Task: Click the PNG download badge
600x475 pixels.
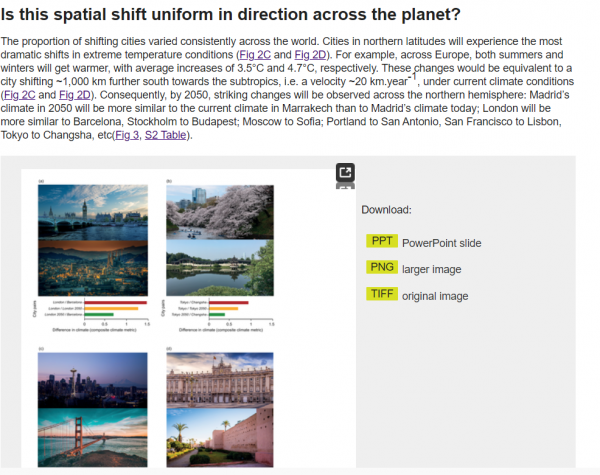Action: click(x=382, y=268)
